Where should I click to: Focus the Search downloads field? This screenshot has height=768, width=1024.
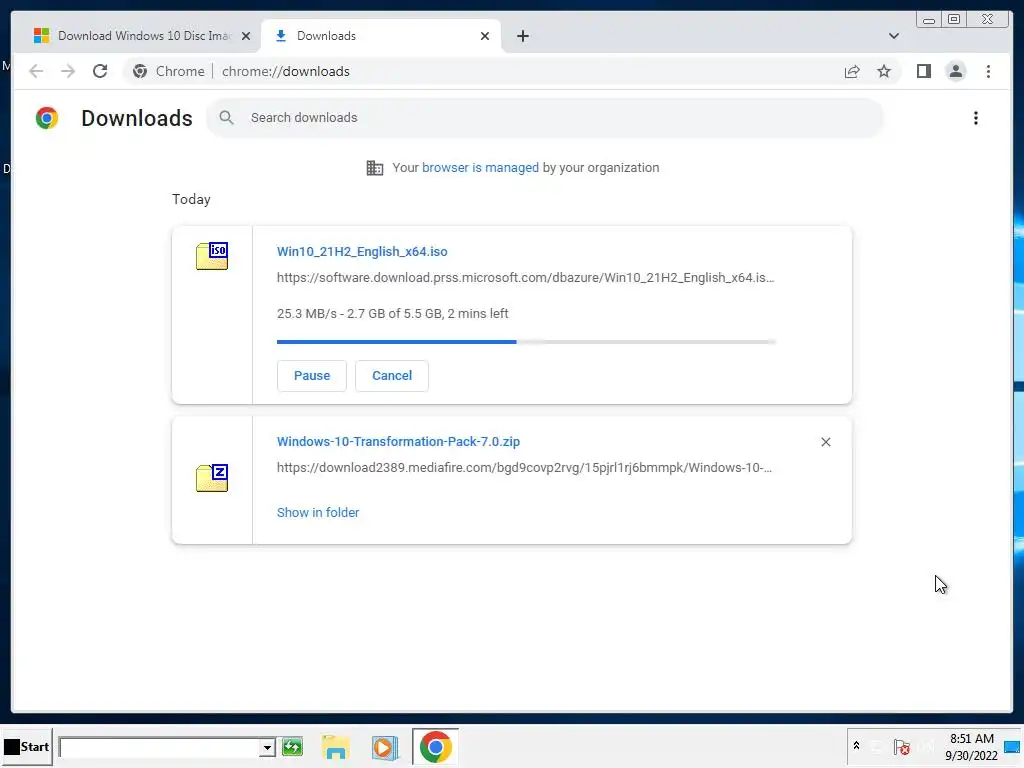pyautogui.click(x=545, y=118)
